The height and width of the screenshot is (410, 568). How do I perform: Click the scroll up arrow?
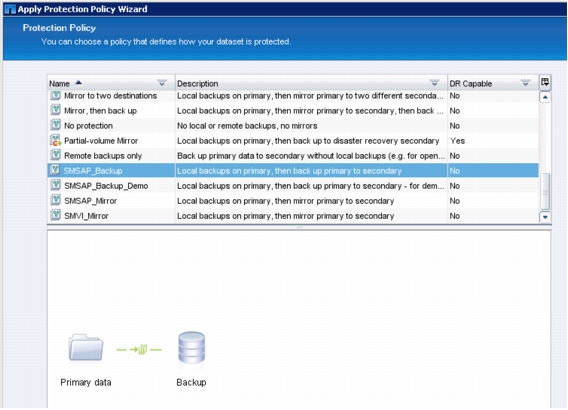pos(545,97)
